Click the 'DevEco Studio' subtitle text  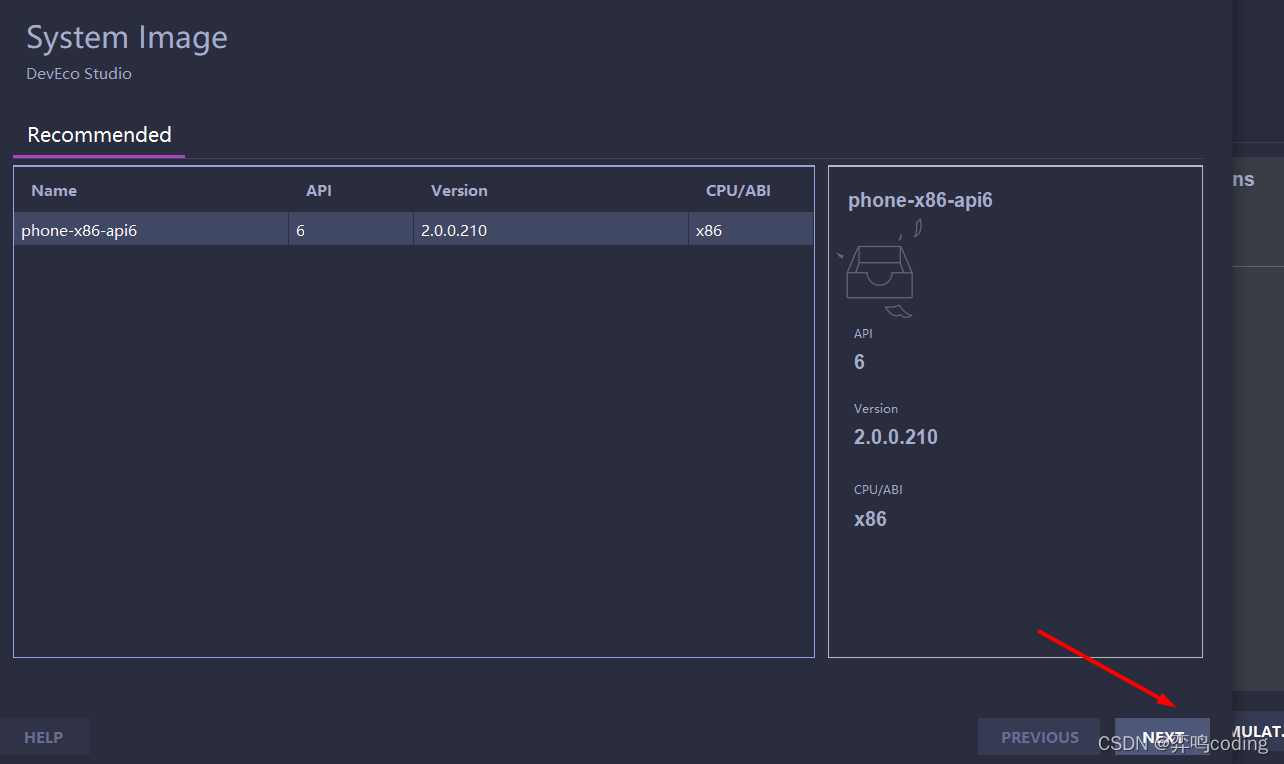click(x=79, y=74)
